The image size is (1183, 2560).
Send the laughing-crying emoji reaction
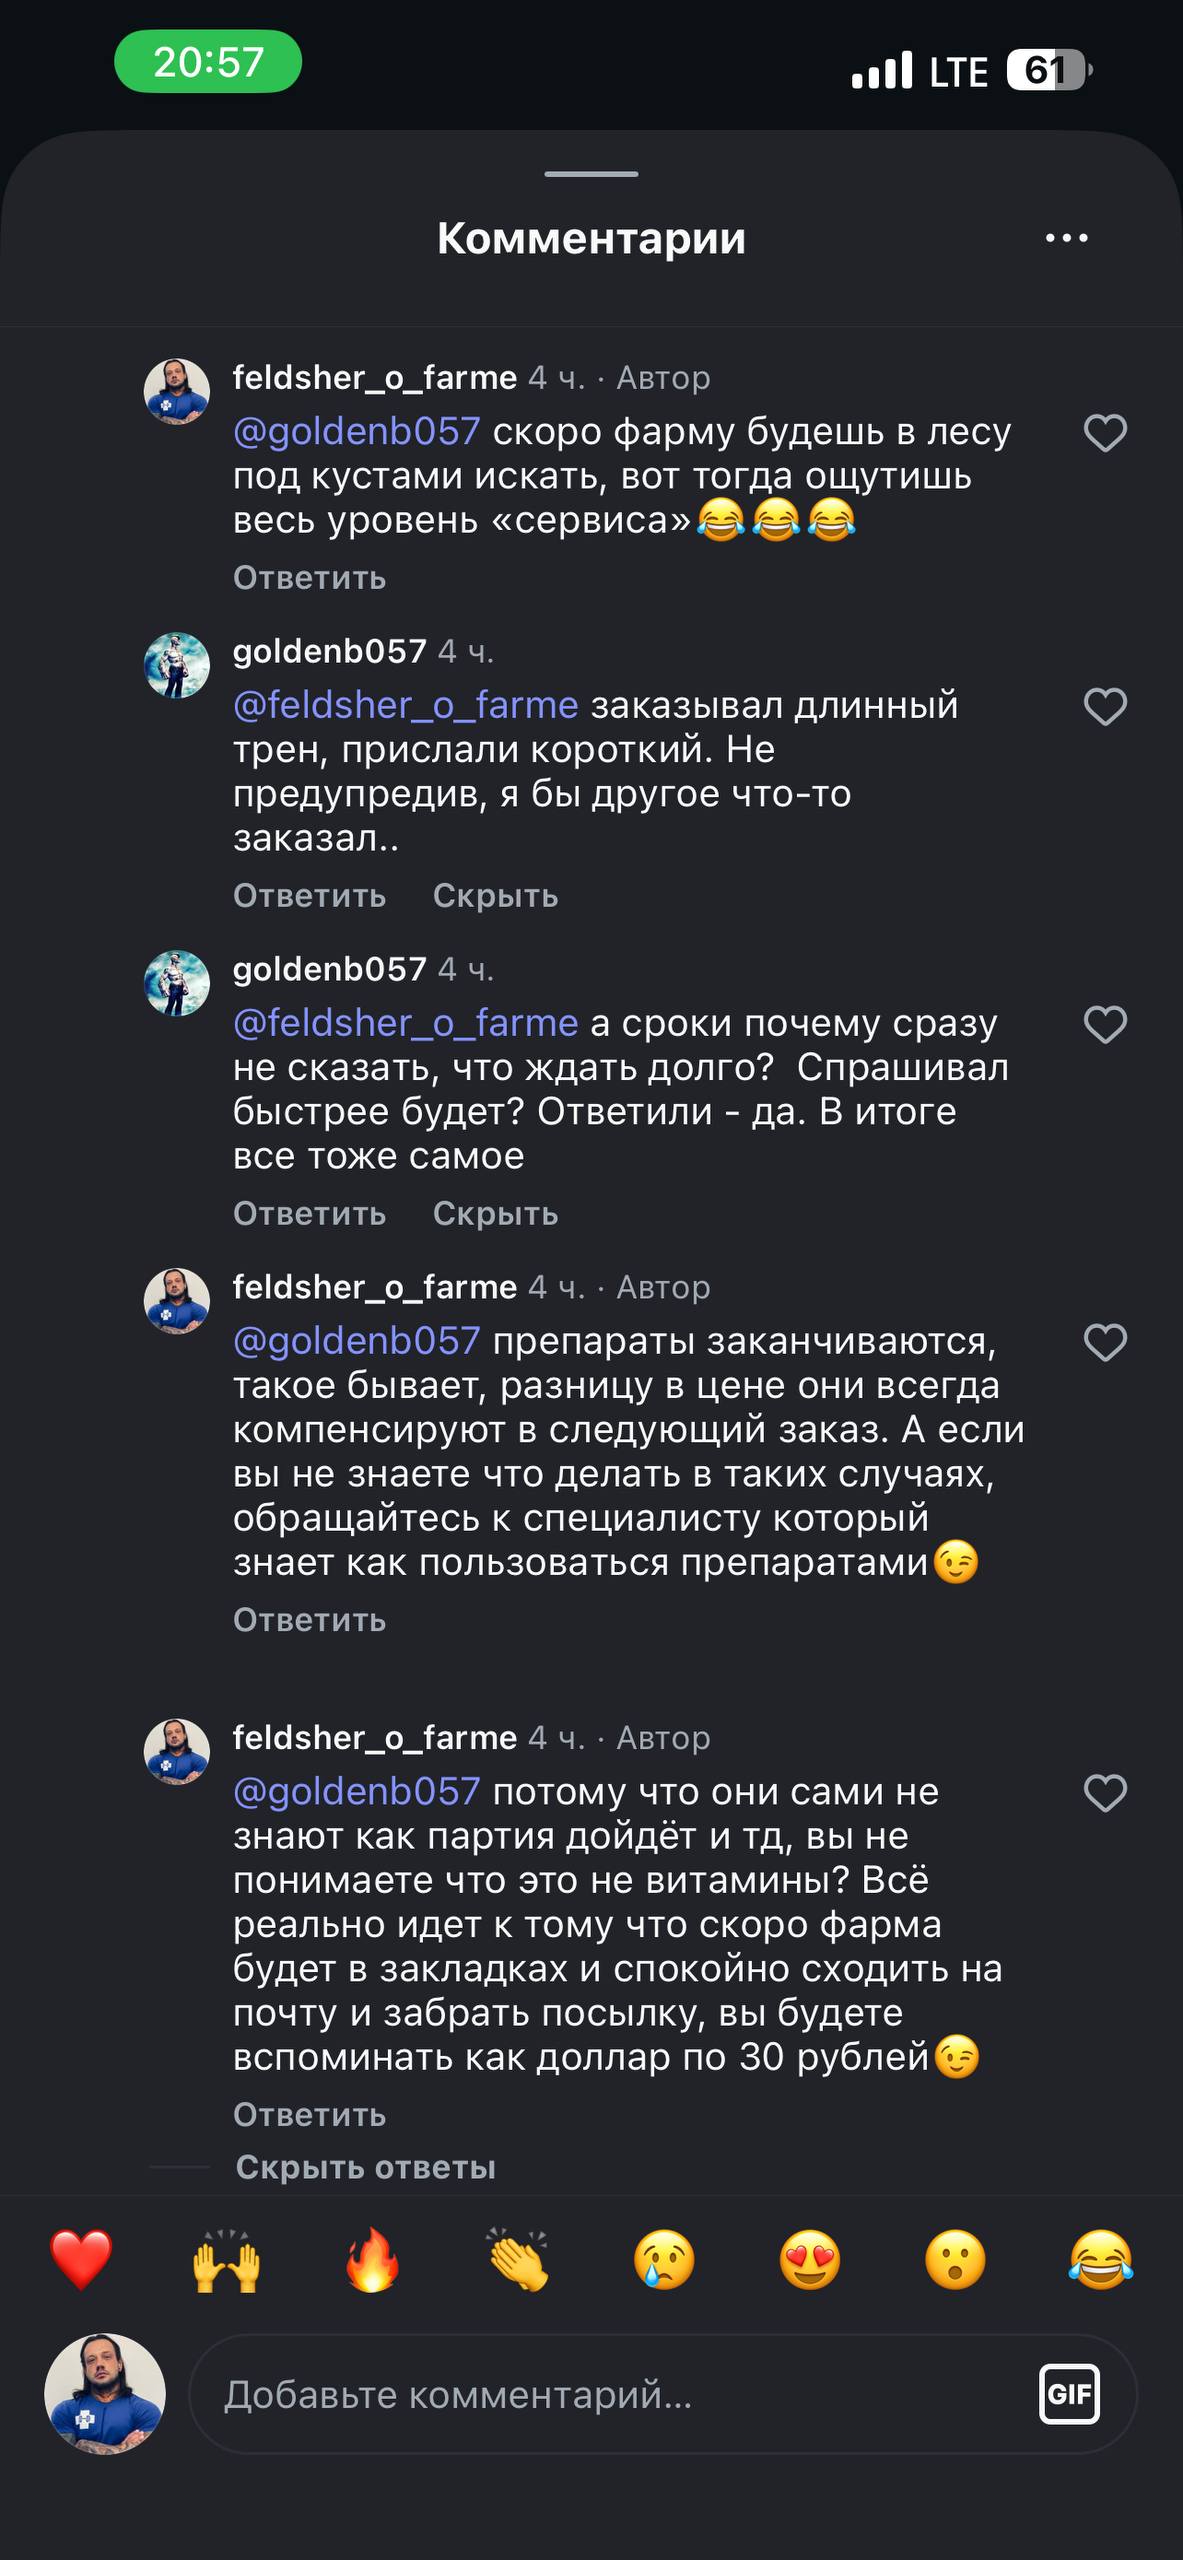1100,2260
